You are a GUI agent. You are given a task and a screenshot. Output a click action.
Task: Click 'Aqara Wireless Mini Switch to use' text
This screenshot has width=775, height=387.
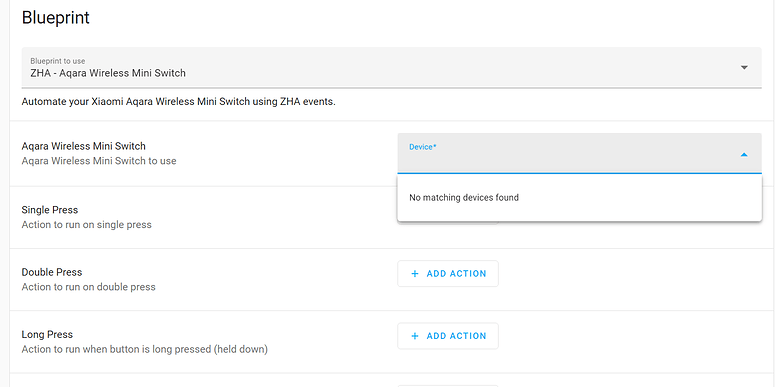(x=99, y=161)
